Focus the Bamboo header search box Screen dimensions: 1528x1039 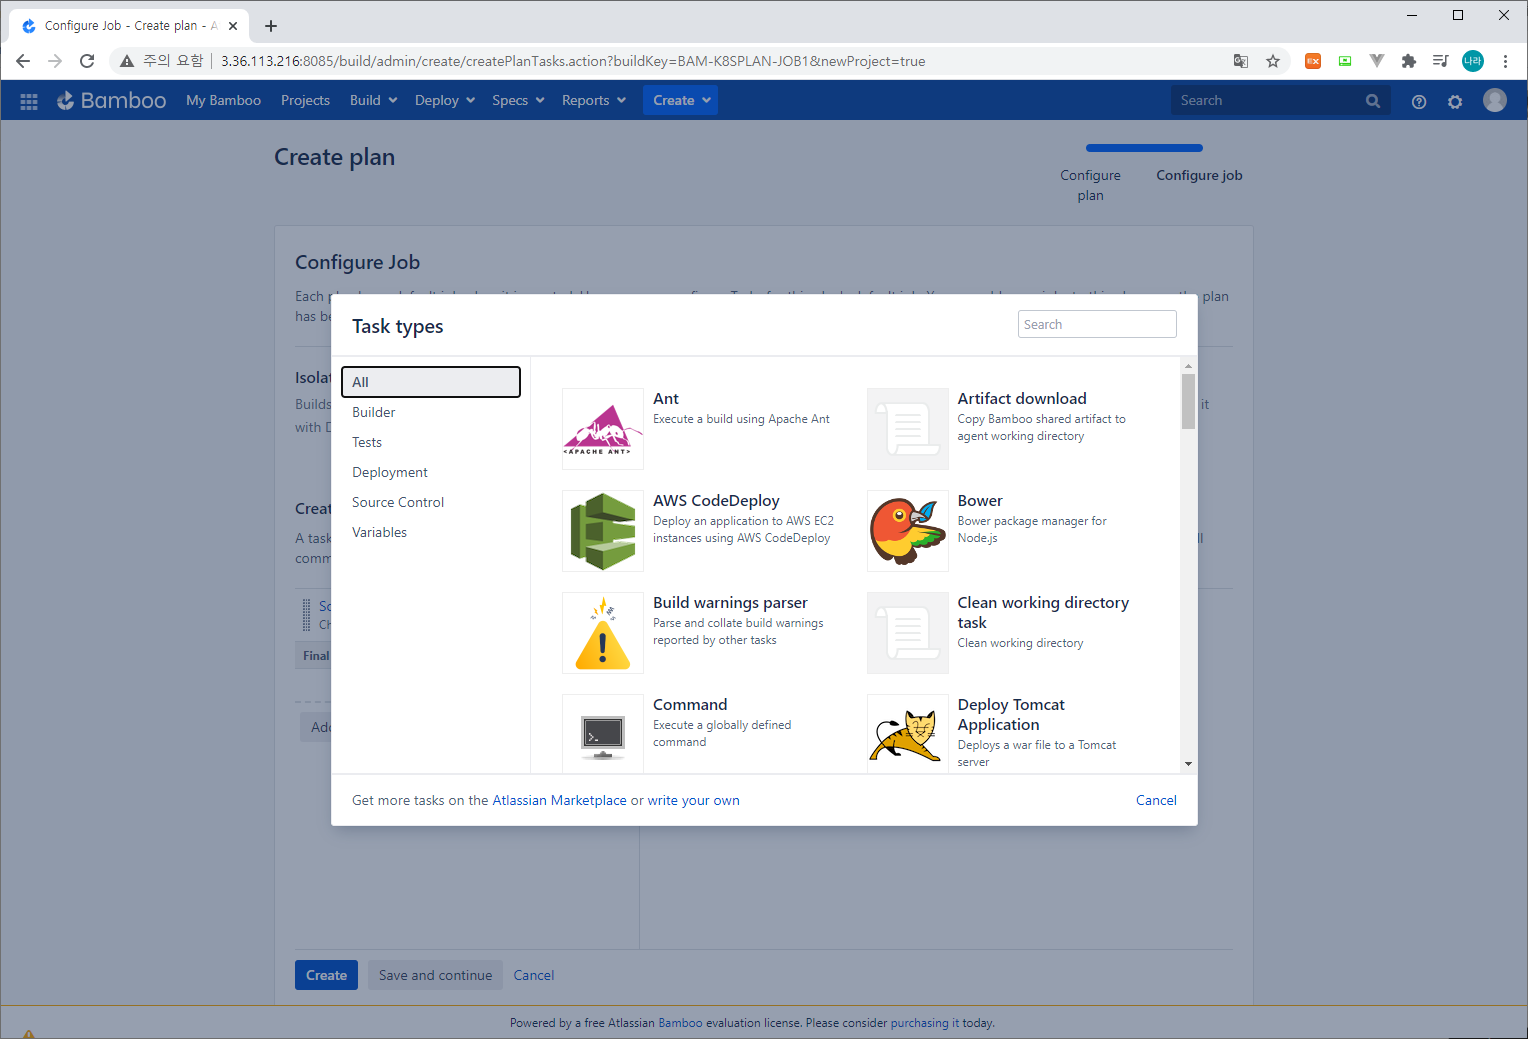pyautogui.click(x=1281, y=100)
